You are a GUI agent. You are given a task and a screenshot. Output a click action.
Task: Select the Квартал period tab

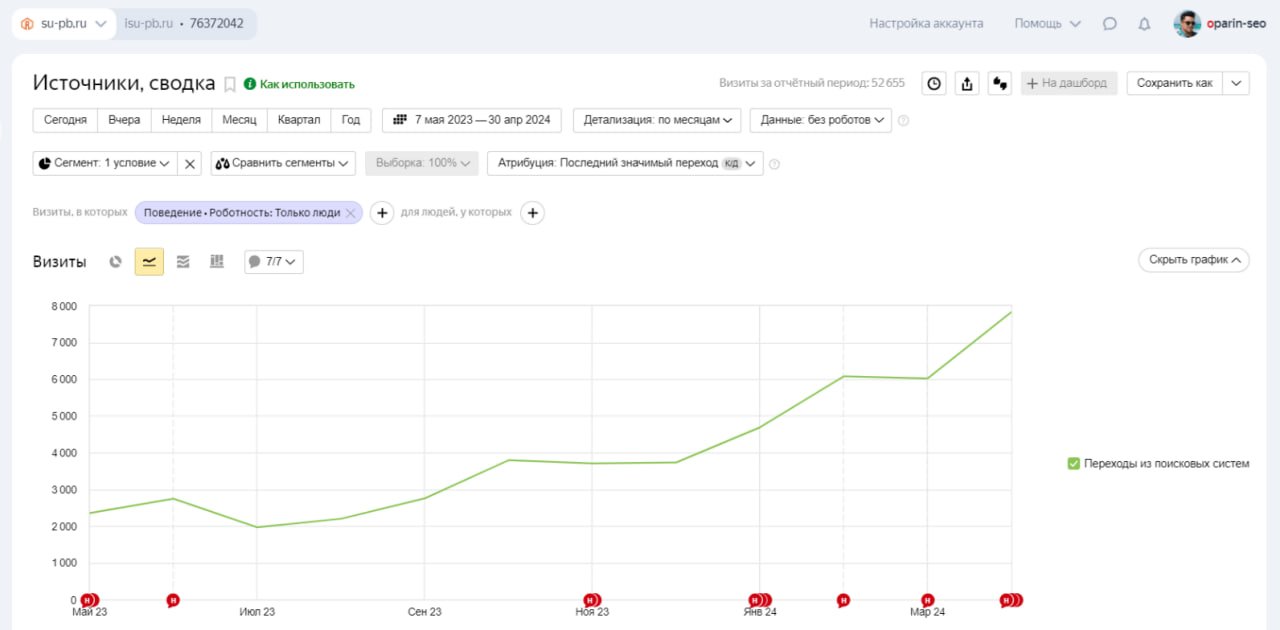(x=299, y=120)
